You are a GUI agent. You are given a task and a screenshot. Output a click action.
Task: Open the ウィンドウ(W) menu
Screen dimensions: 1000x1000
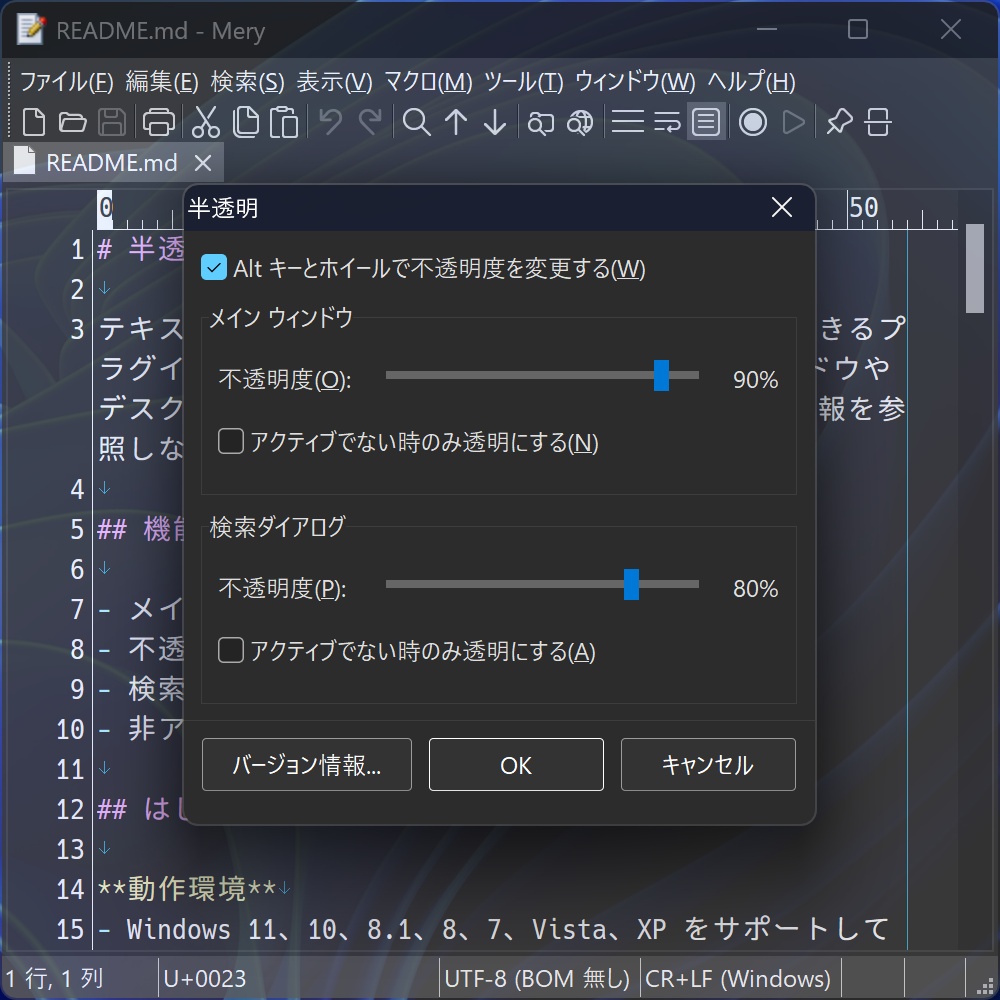(635, 82)
